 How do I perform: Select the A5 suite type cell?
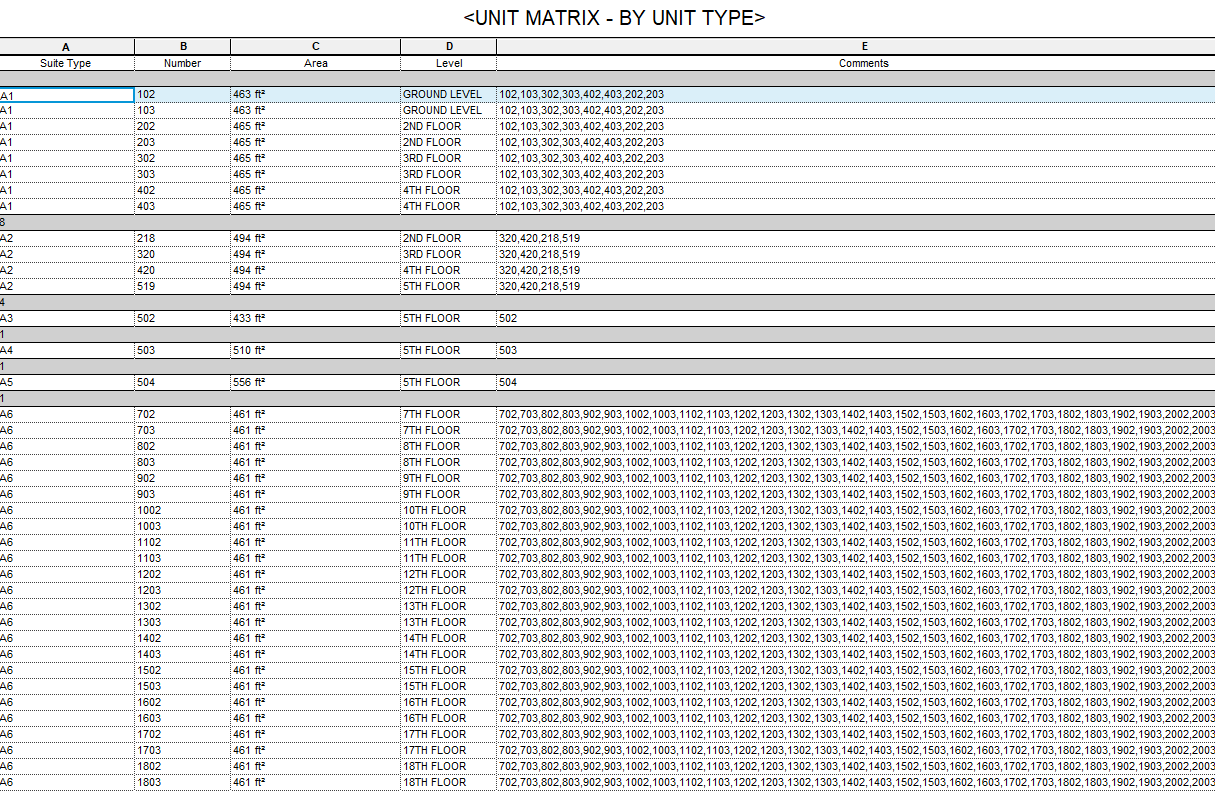click(66, 382)
